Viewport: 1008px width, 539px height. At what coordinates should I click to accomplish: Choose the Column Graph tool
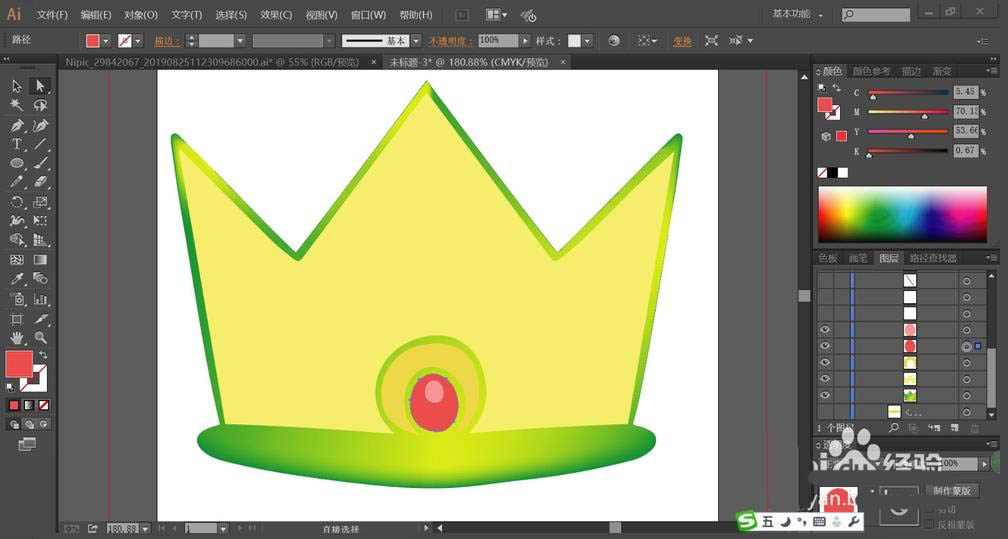pyautogui.click(x=40, y=299)
